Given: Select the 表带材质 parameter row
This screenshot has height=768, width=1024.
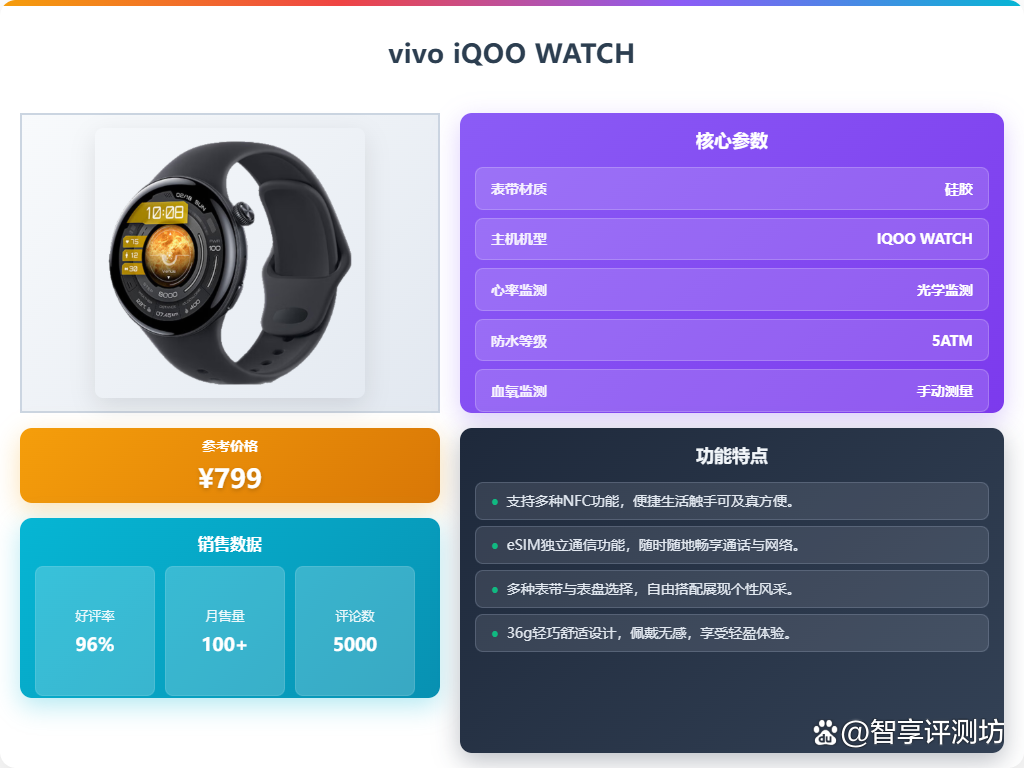Looking at the screenshot, I should pyautogui.click(x=731, y=189).
